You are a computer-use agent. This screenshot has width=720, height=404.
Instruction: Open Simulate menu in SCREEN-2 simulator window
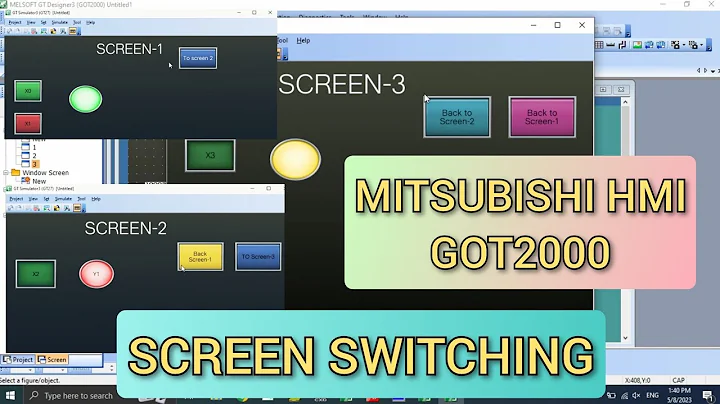pos(63,199)
